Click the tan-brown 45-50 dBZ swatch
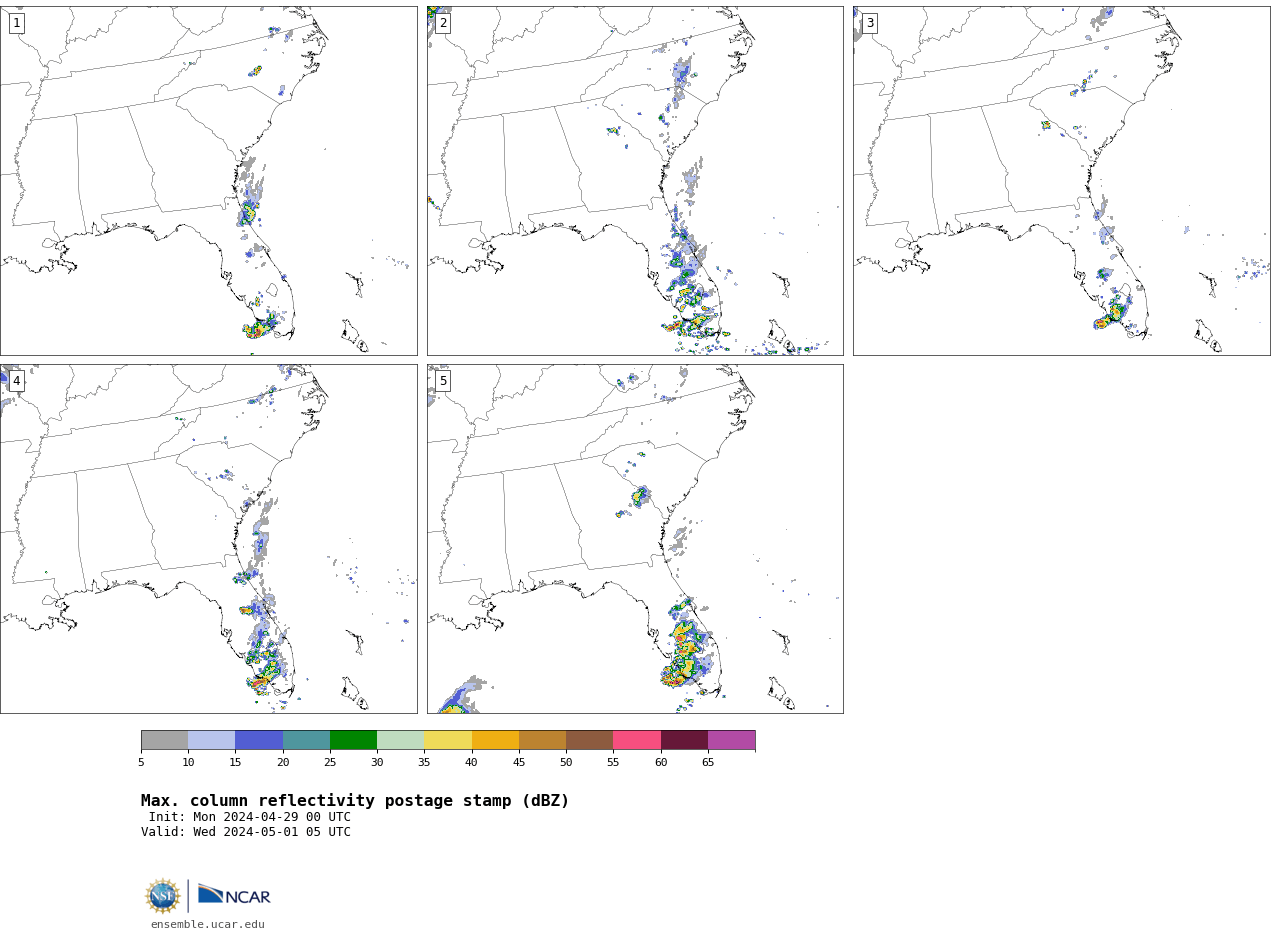1280x936 pixels. tap(542, 740)
